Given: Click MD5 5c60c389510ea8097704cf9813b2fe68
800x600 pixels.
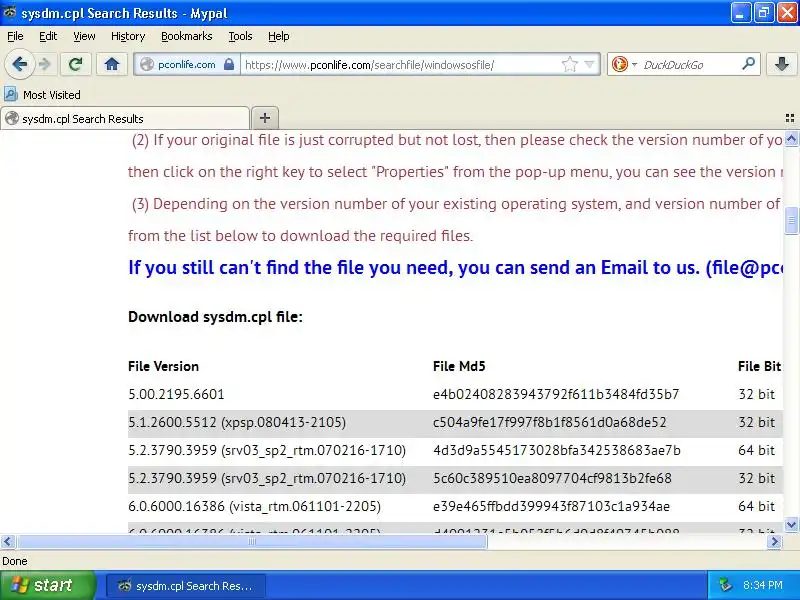Looking at the screenshot, I should (x=552, y=479).
